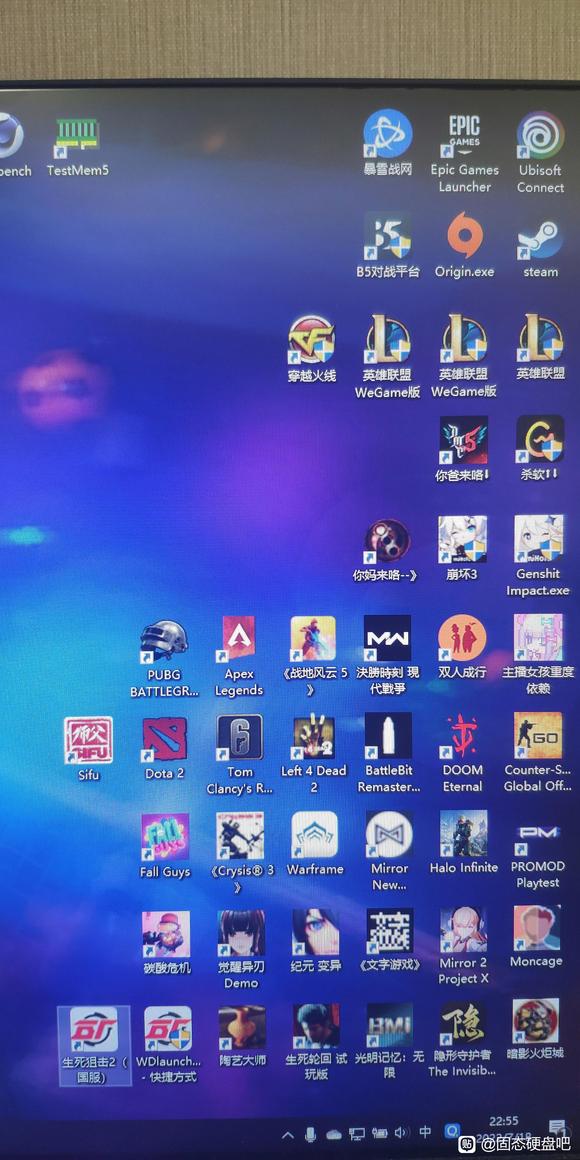This screenshot has width=580, height=1160.
Task: Toggle the Chinese input method indicator
Action: point(425,1132)
